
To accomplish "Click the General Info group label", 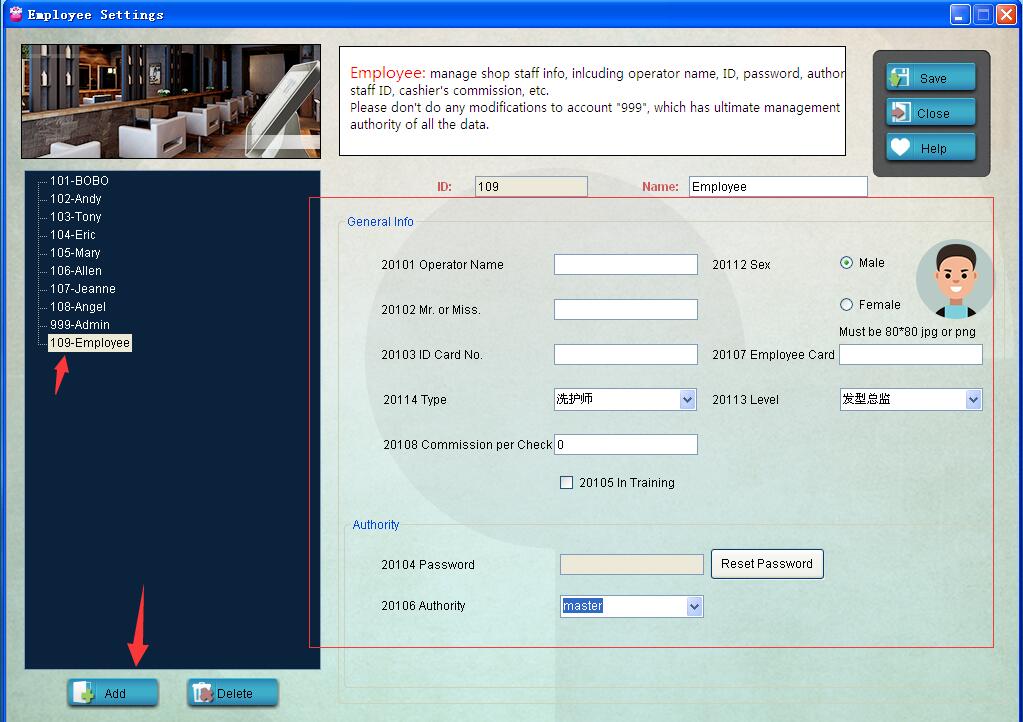I will (380, 222).
